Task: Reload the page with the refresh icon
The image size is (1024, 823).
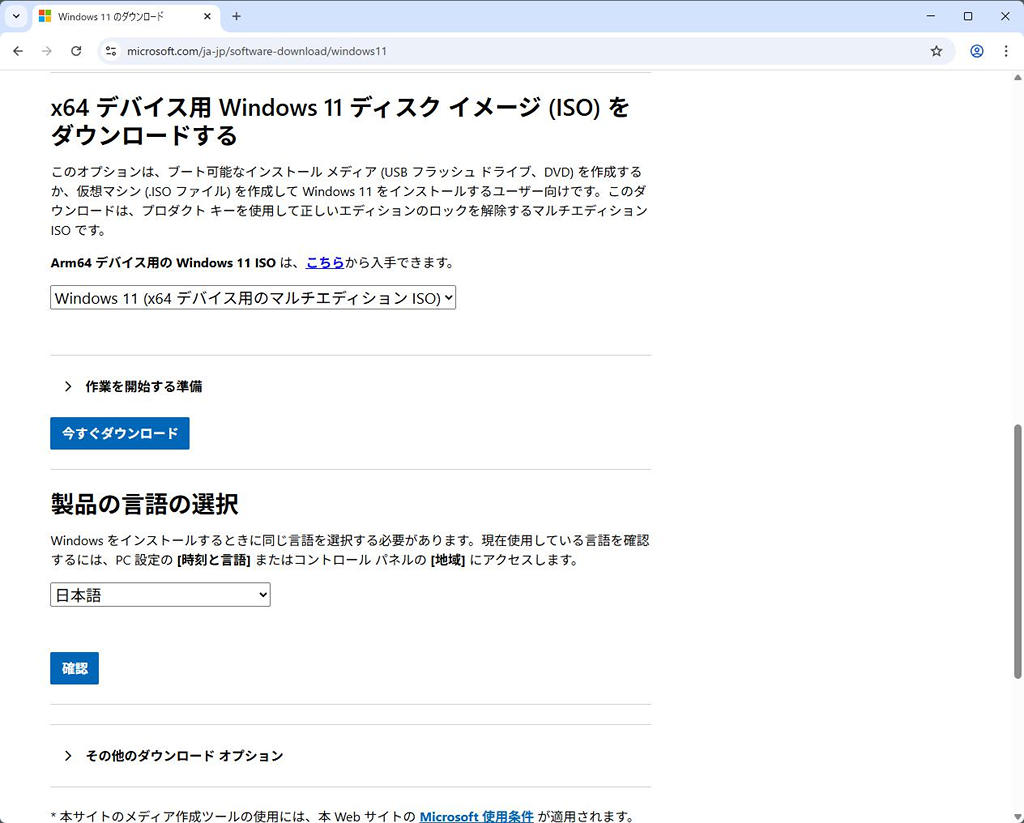Action: (76, 51)
